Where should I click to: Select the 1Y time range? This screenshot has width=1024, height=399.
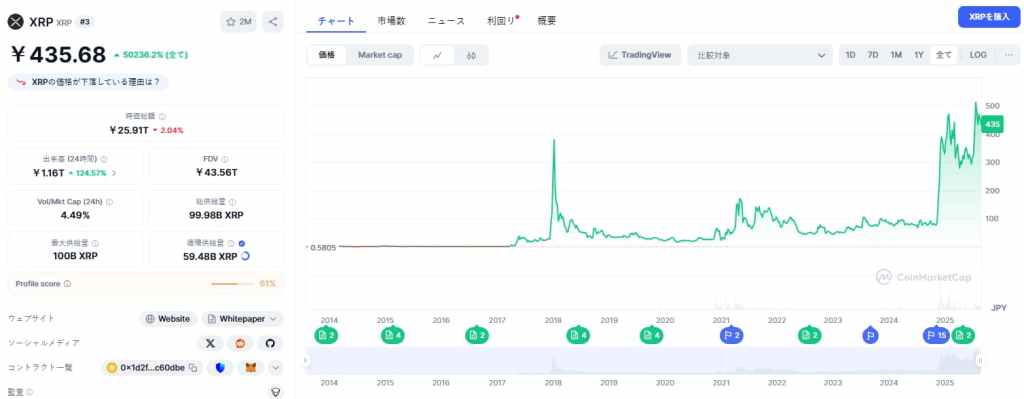point(919,56)
